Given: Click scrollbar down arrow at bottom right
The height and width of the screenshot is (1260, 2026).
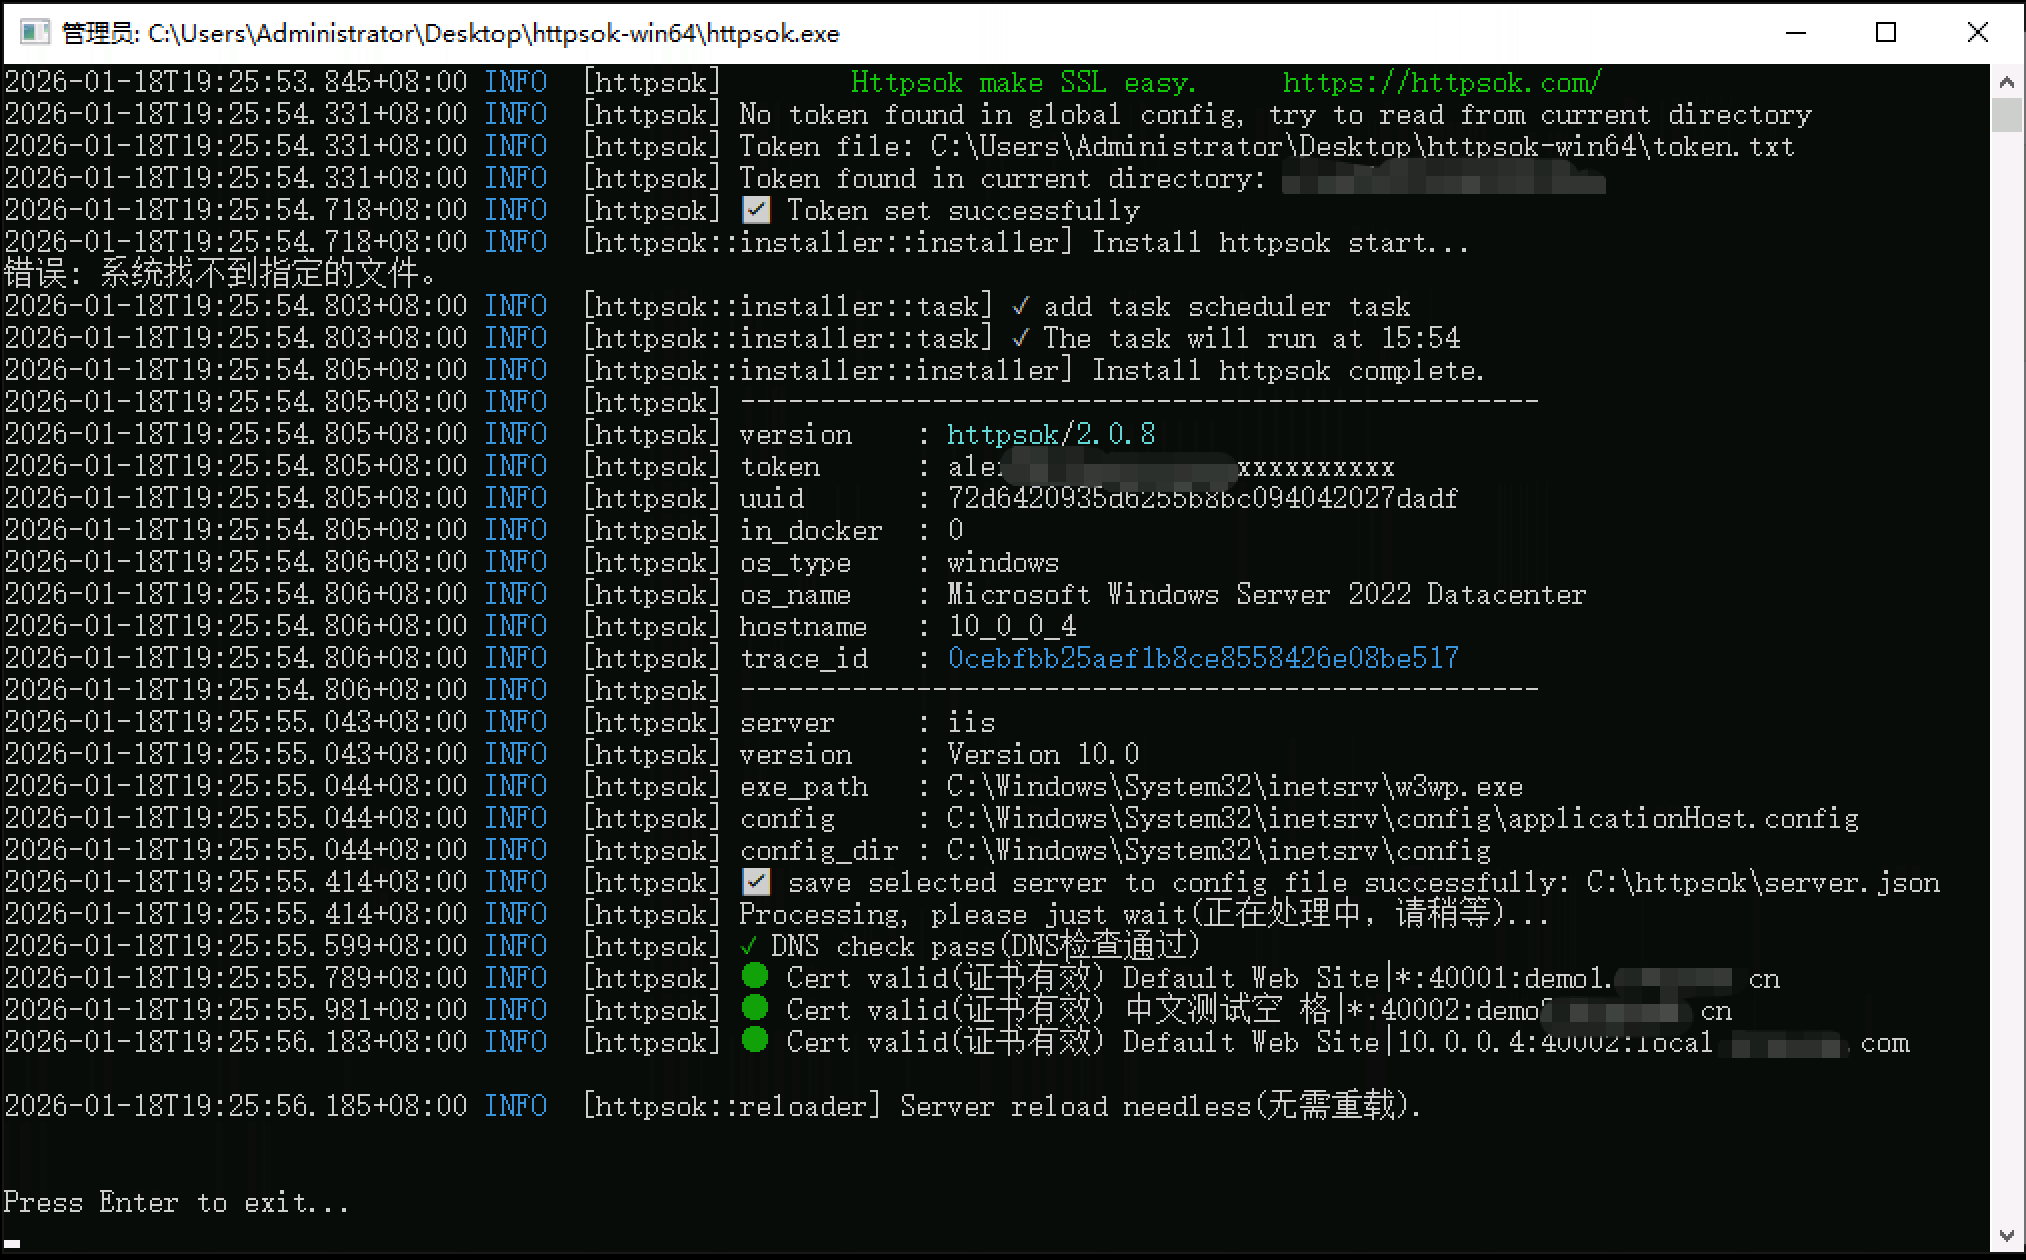Looking at the screenshot, I should tap(2006, 1236).
